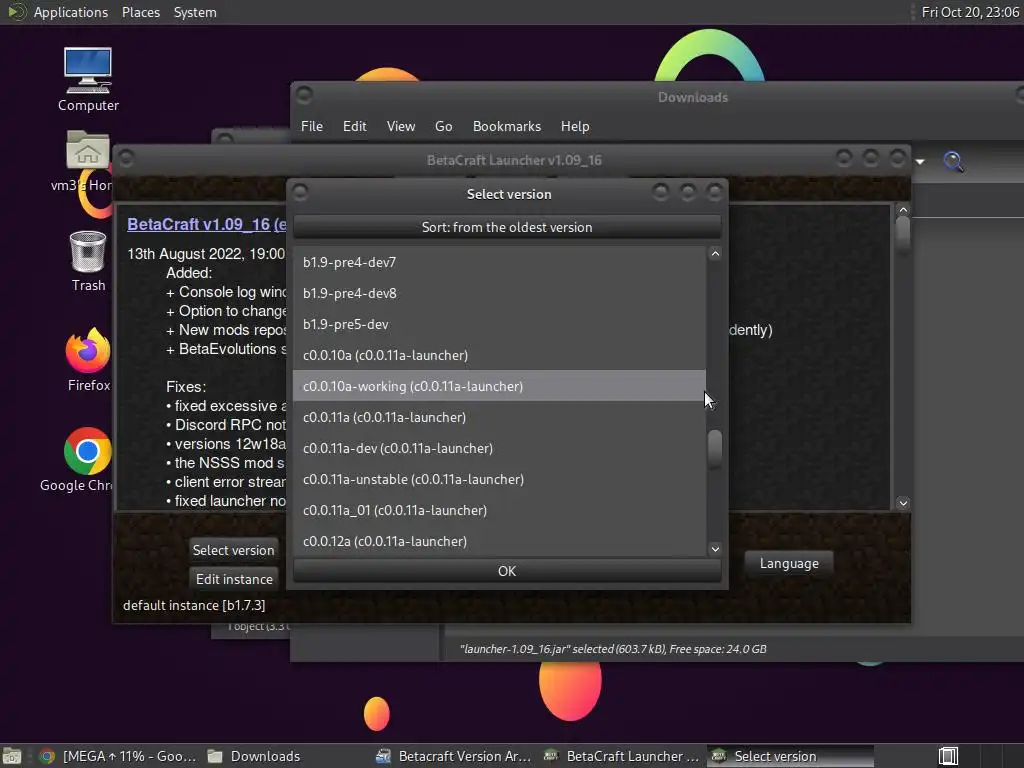
Task: Open the Edit menu in Downloads window
Action: (355, 126)
